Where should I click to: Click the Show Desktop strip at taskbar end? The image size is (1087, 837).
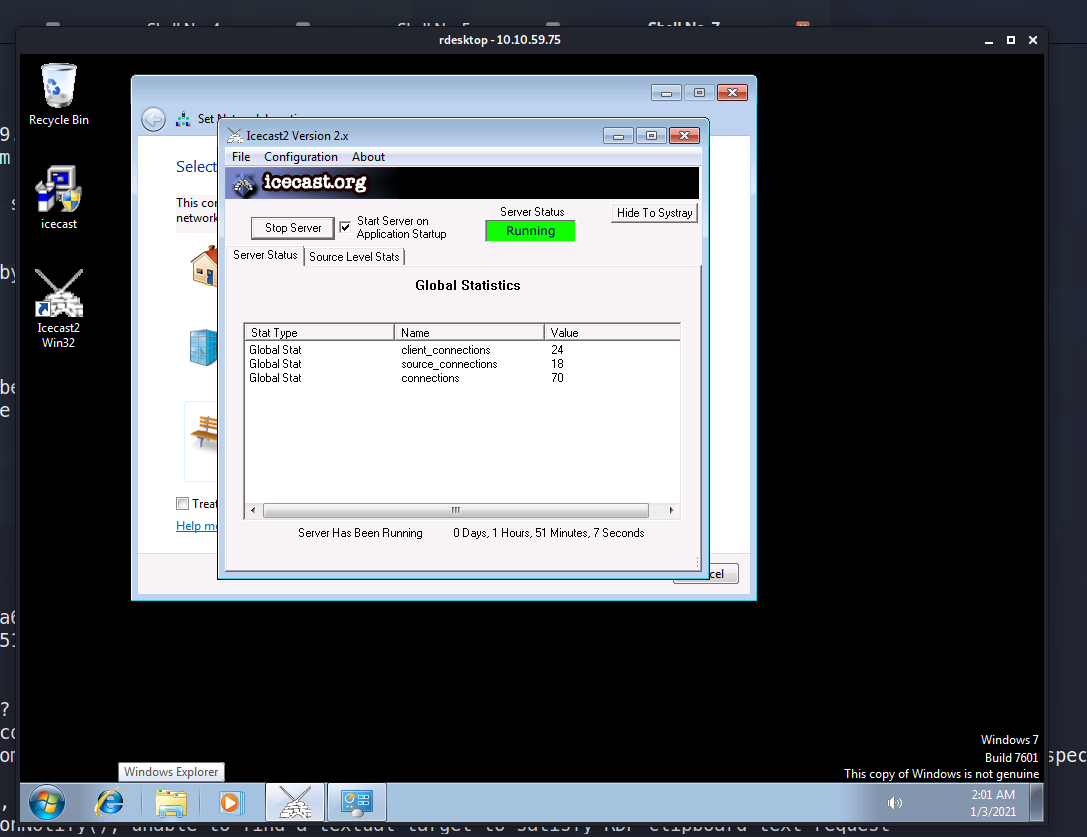1036,802
